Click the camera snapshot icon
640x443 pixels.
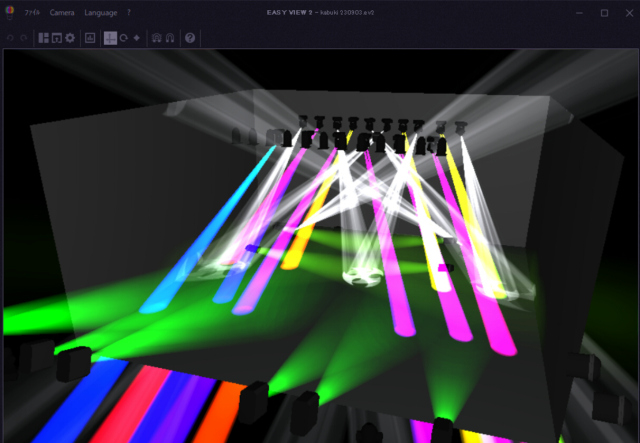(x=156, y=38)
